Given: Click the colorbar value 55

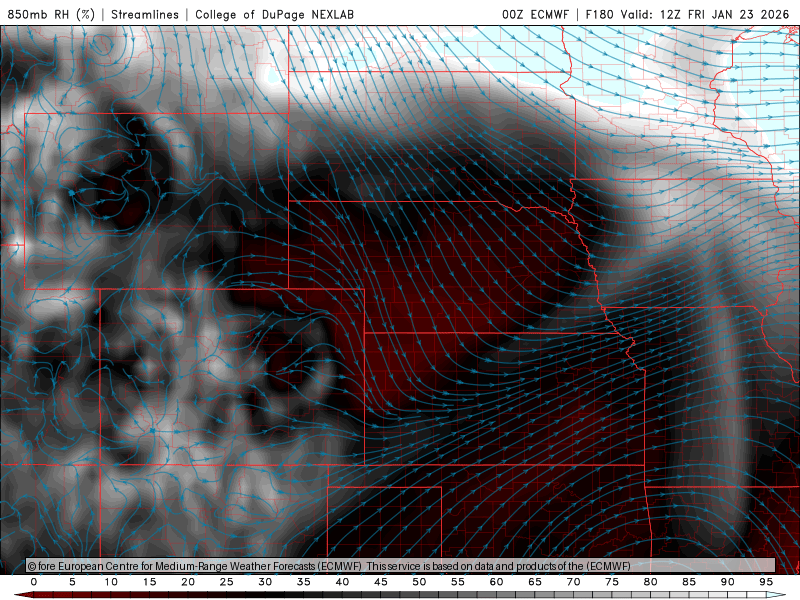Looking at the screenshot, I should (458, 582).
